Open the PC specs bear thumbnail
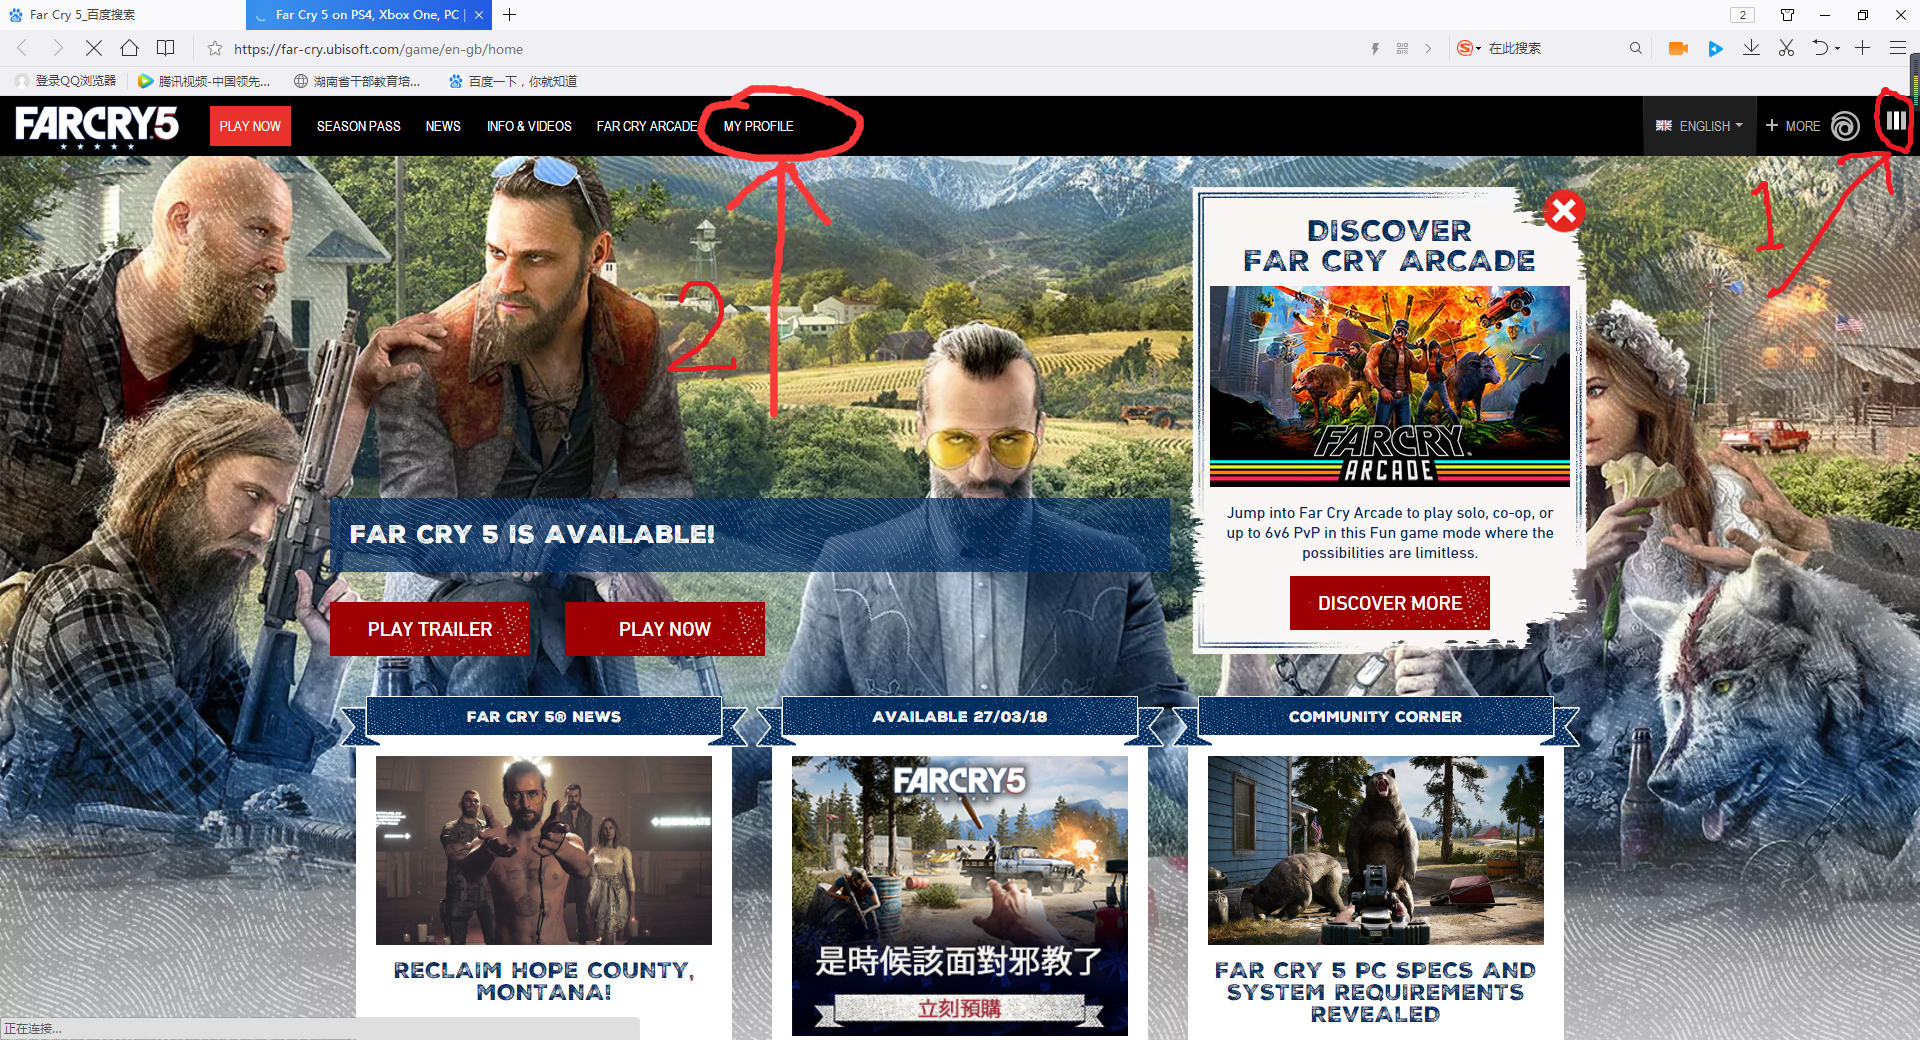Viewport: 1920px width, 1040px height. [1376, 850]
